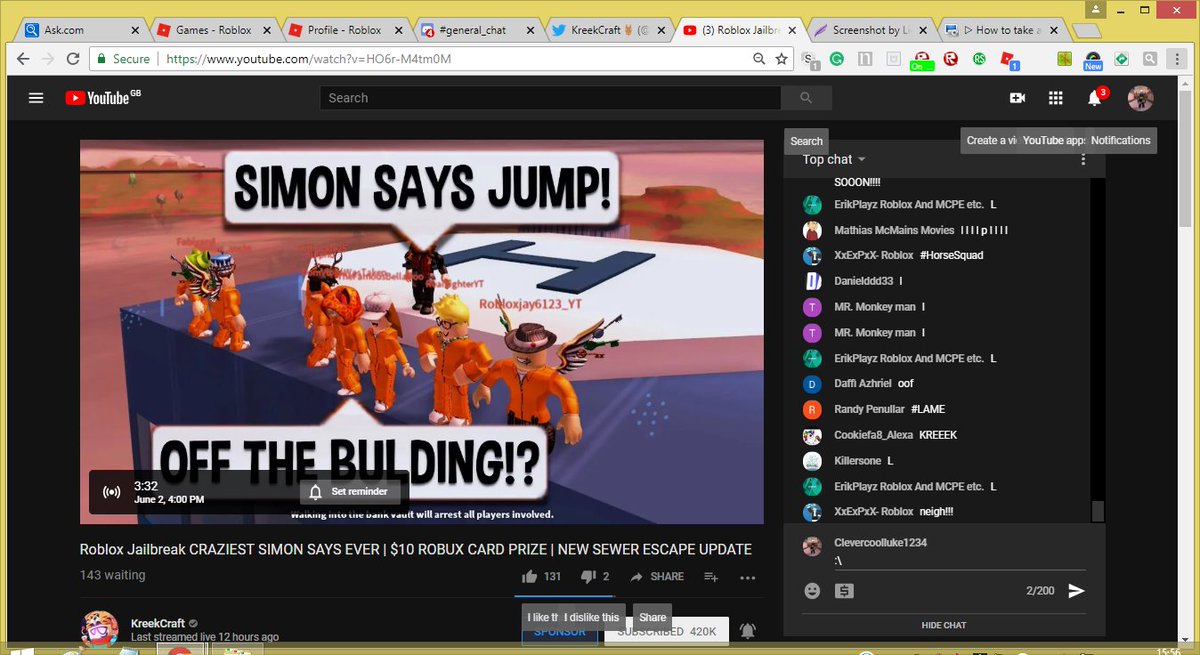Send the chat message with arrow

click(1076, 591)
